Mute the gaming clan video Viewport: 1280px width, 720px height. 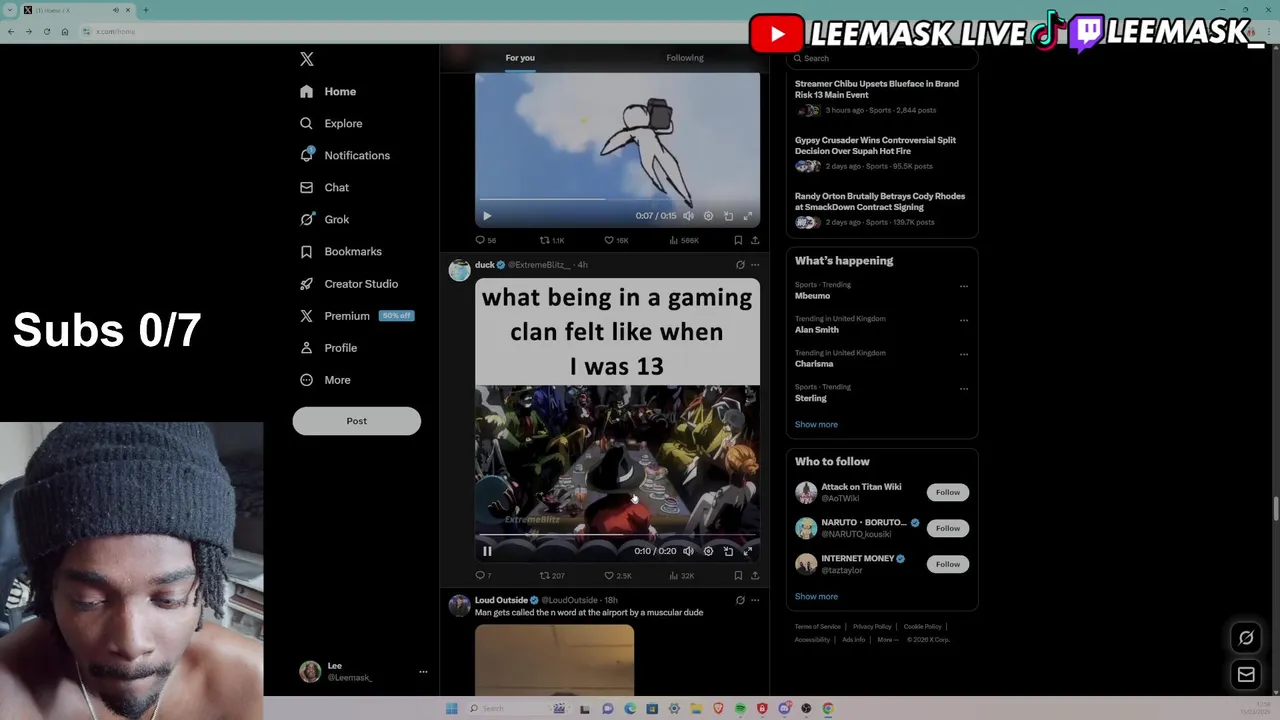pyautogui.click(x=688, y=551)
